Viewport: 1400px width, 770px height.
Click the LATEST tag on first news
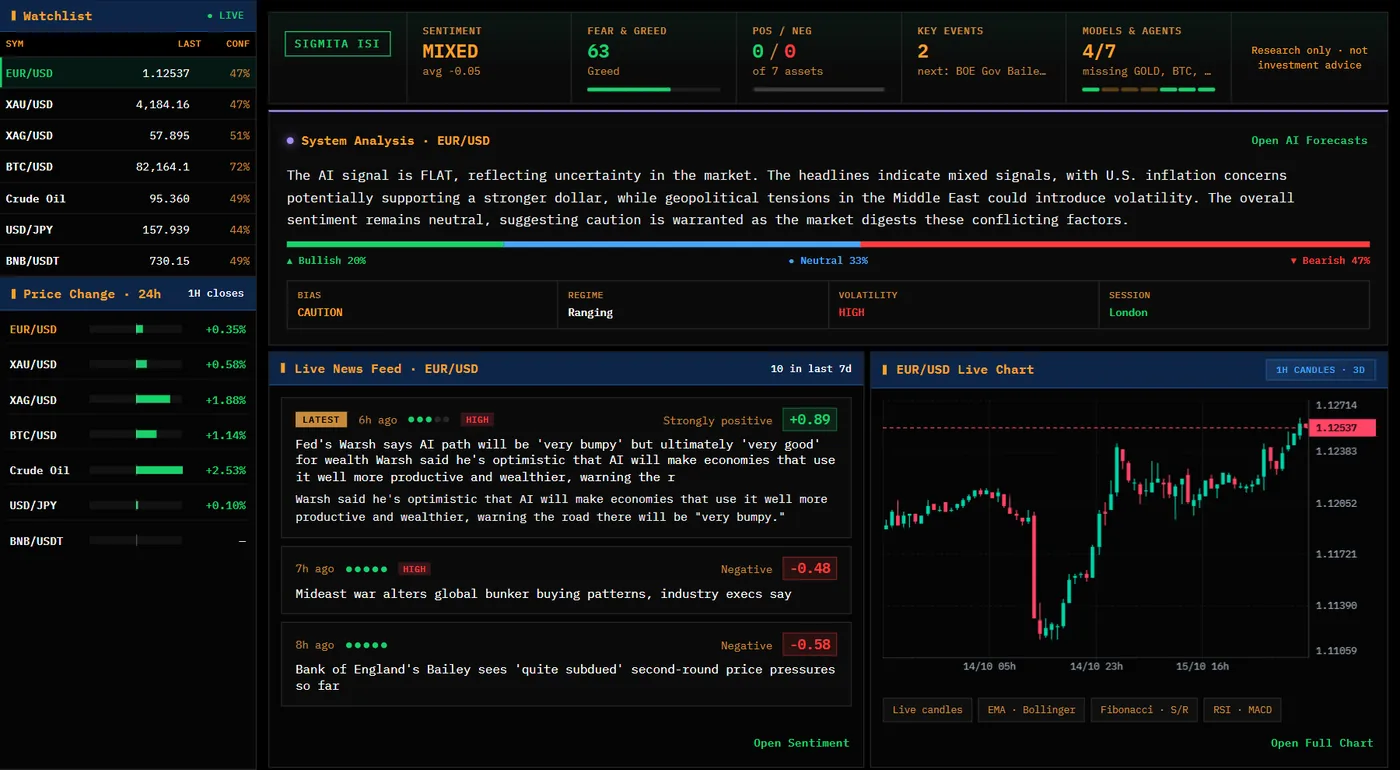pyautogui.click(x=321, y=420)
